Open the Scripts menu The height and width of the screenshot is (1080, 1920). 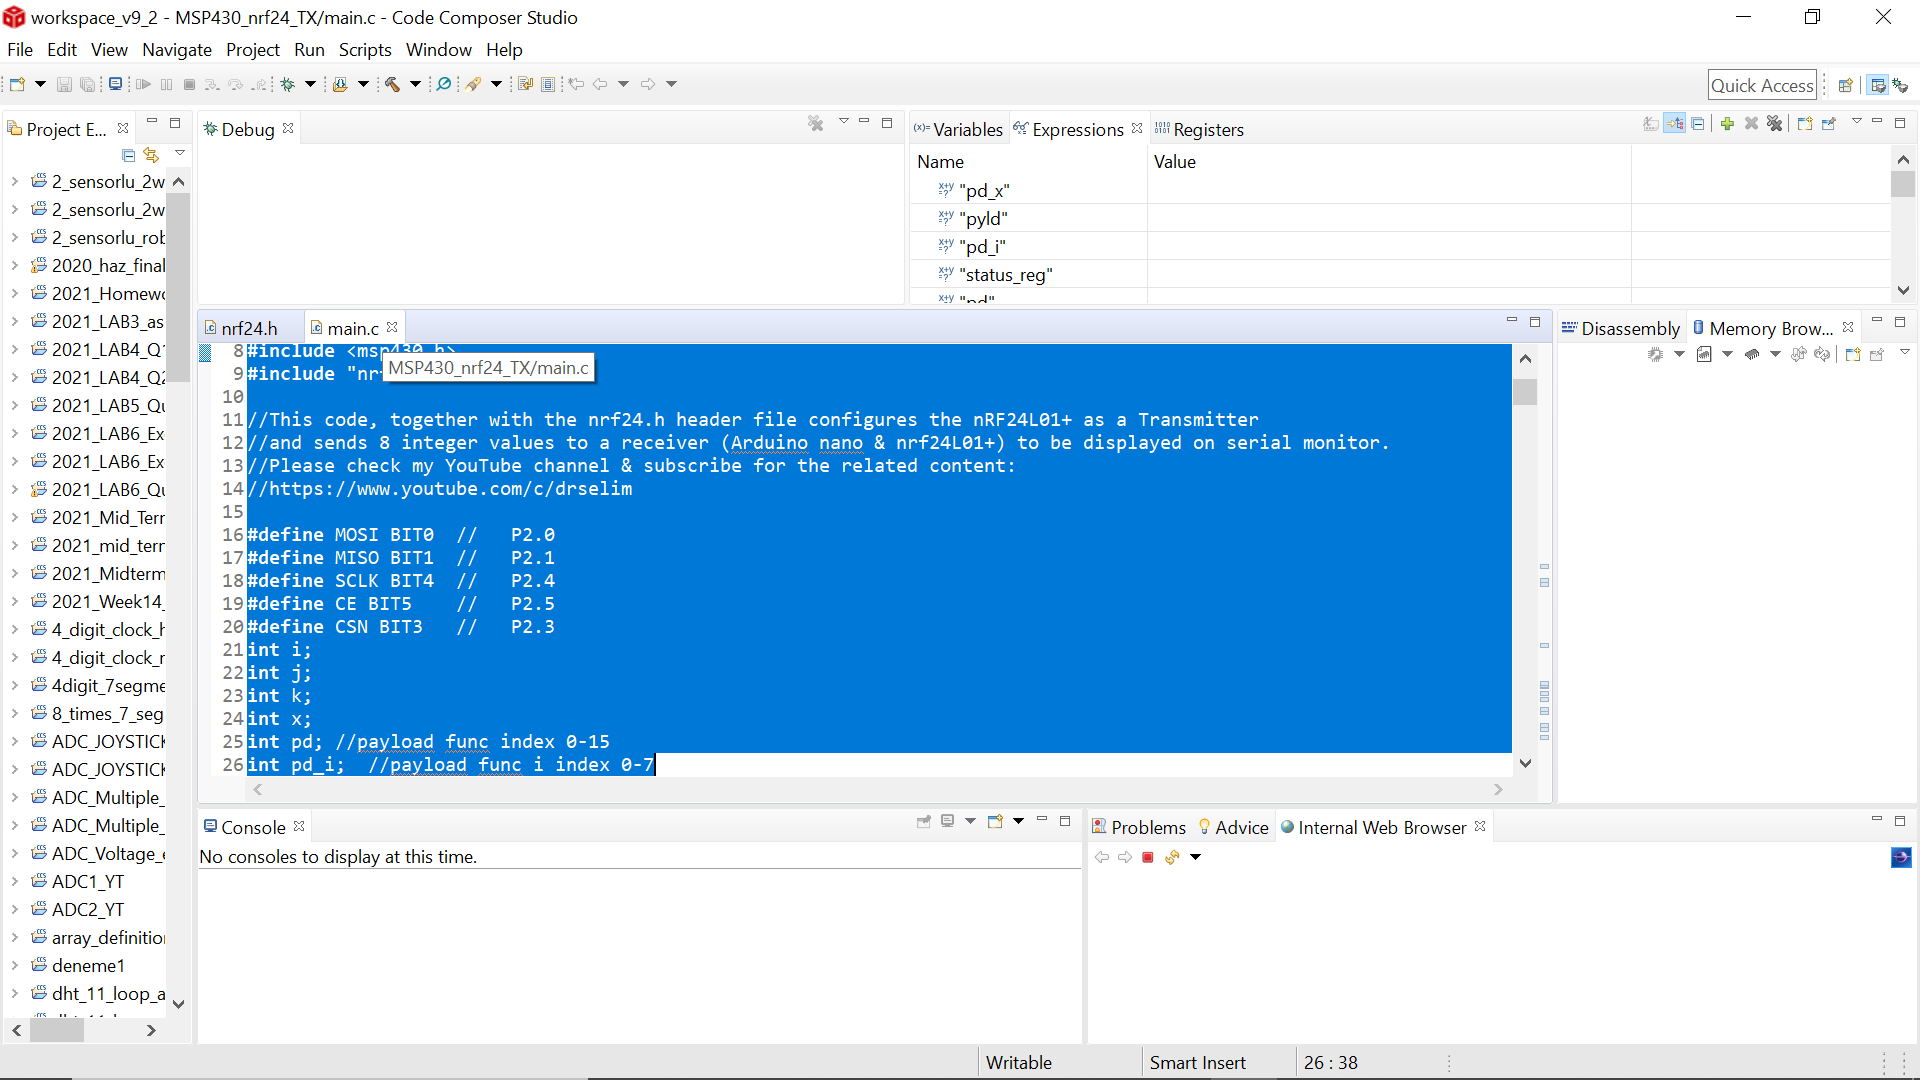(x=365, y=49)
